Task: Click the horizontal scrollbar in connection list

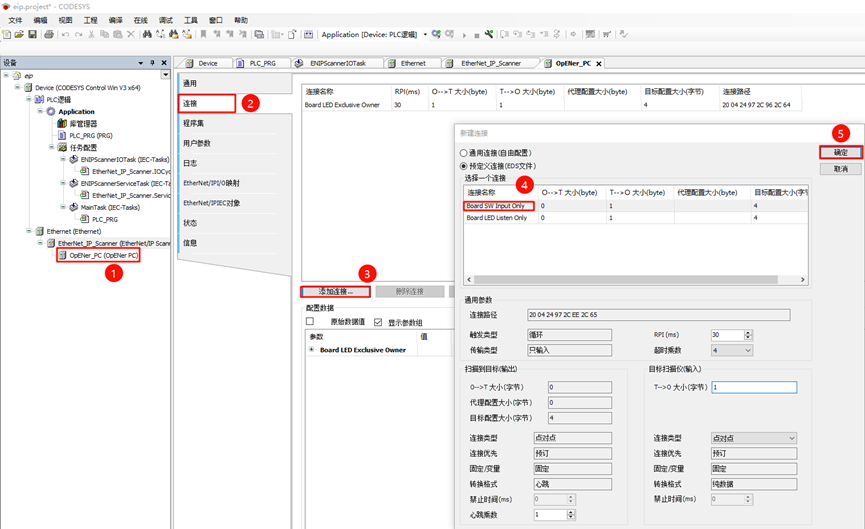Action: (625, 280)
